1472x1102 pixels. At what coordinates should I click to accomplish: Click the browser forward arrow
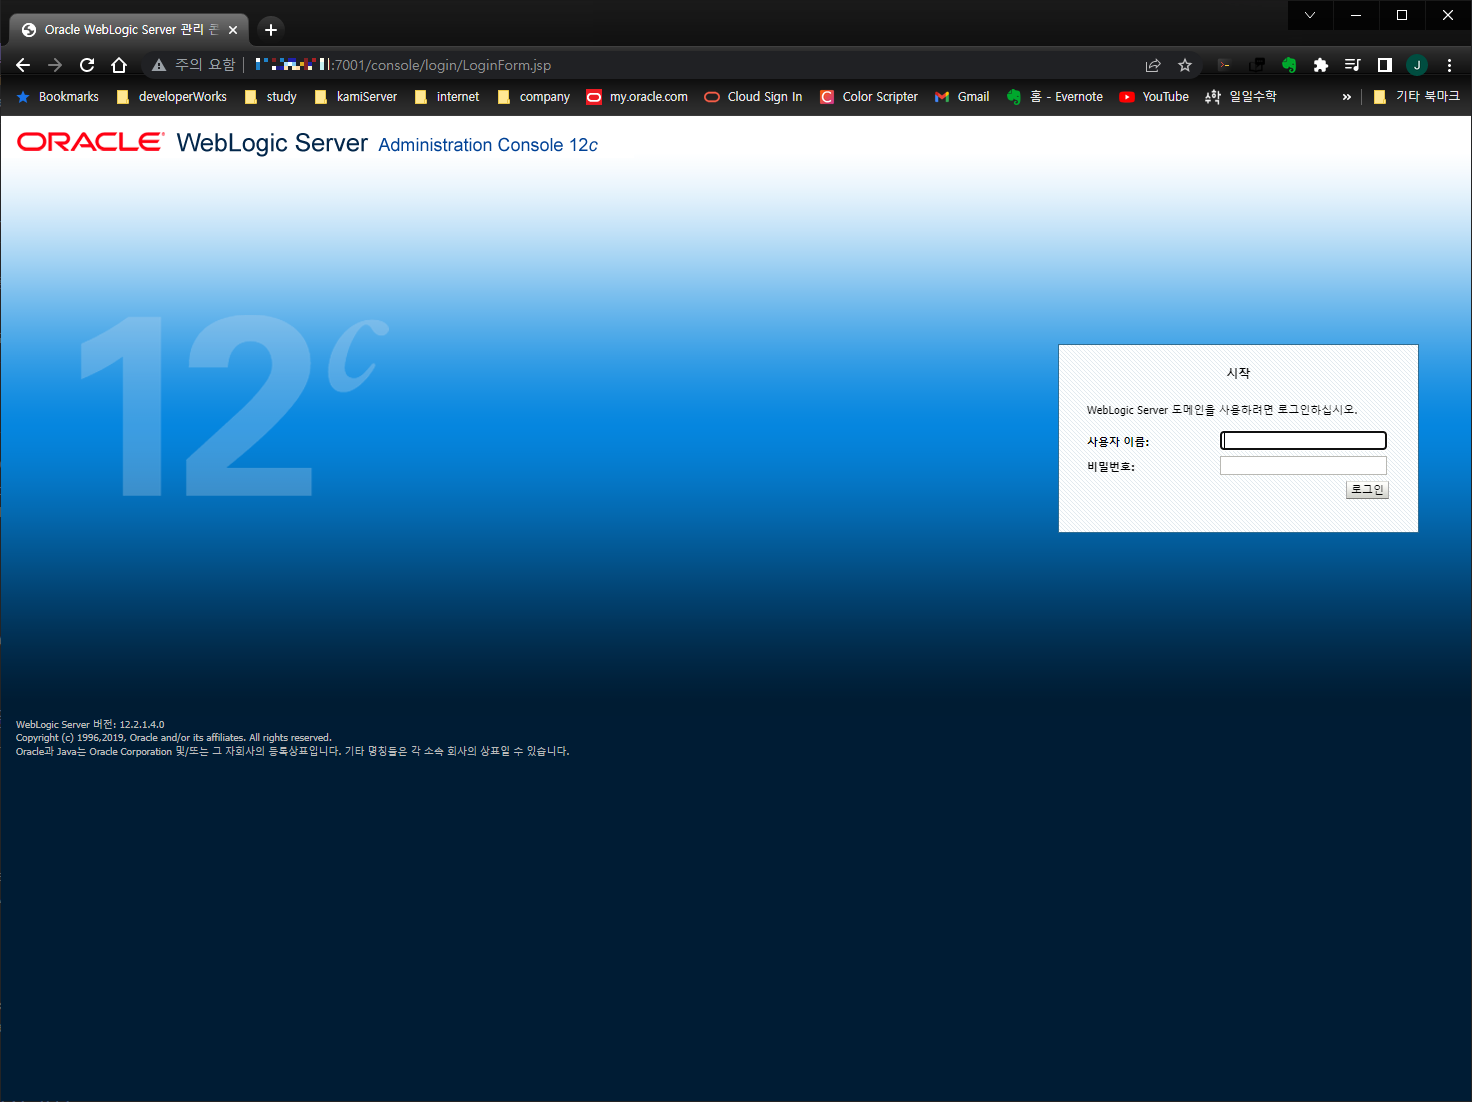click(55, 65)
